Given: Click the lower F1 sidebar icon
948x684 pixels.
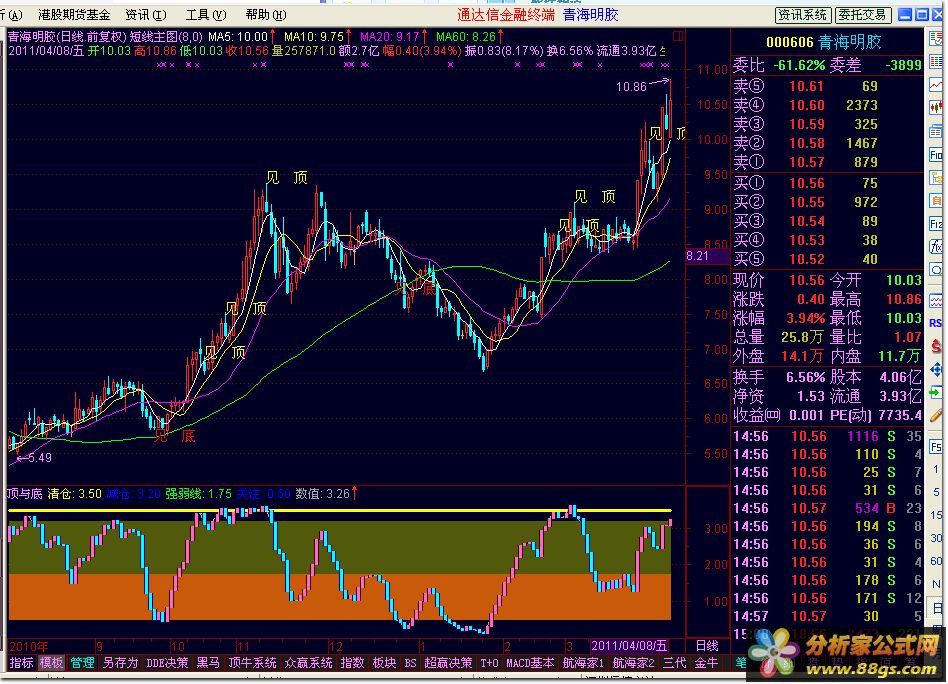Looking at the screenshot, I should coord(936,224).
